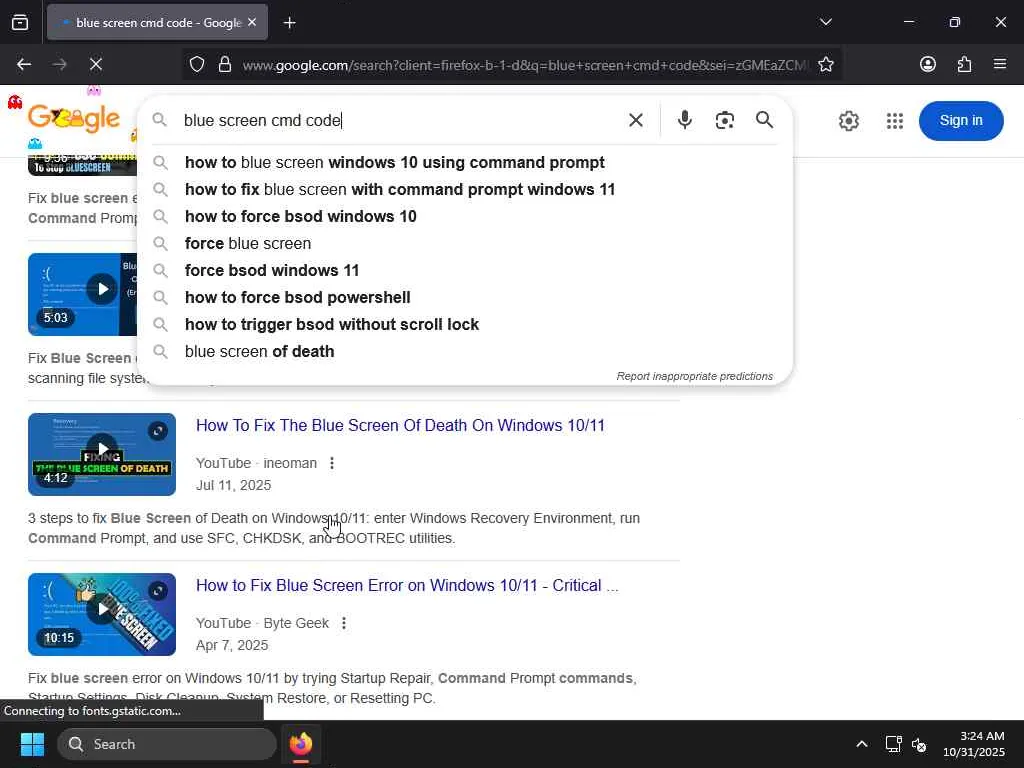Bookmark this page with star icon
The height and width of the screenshot is (768, 1024).
[825, 64]
